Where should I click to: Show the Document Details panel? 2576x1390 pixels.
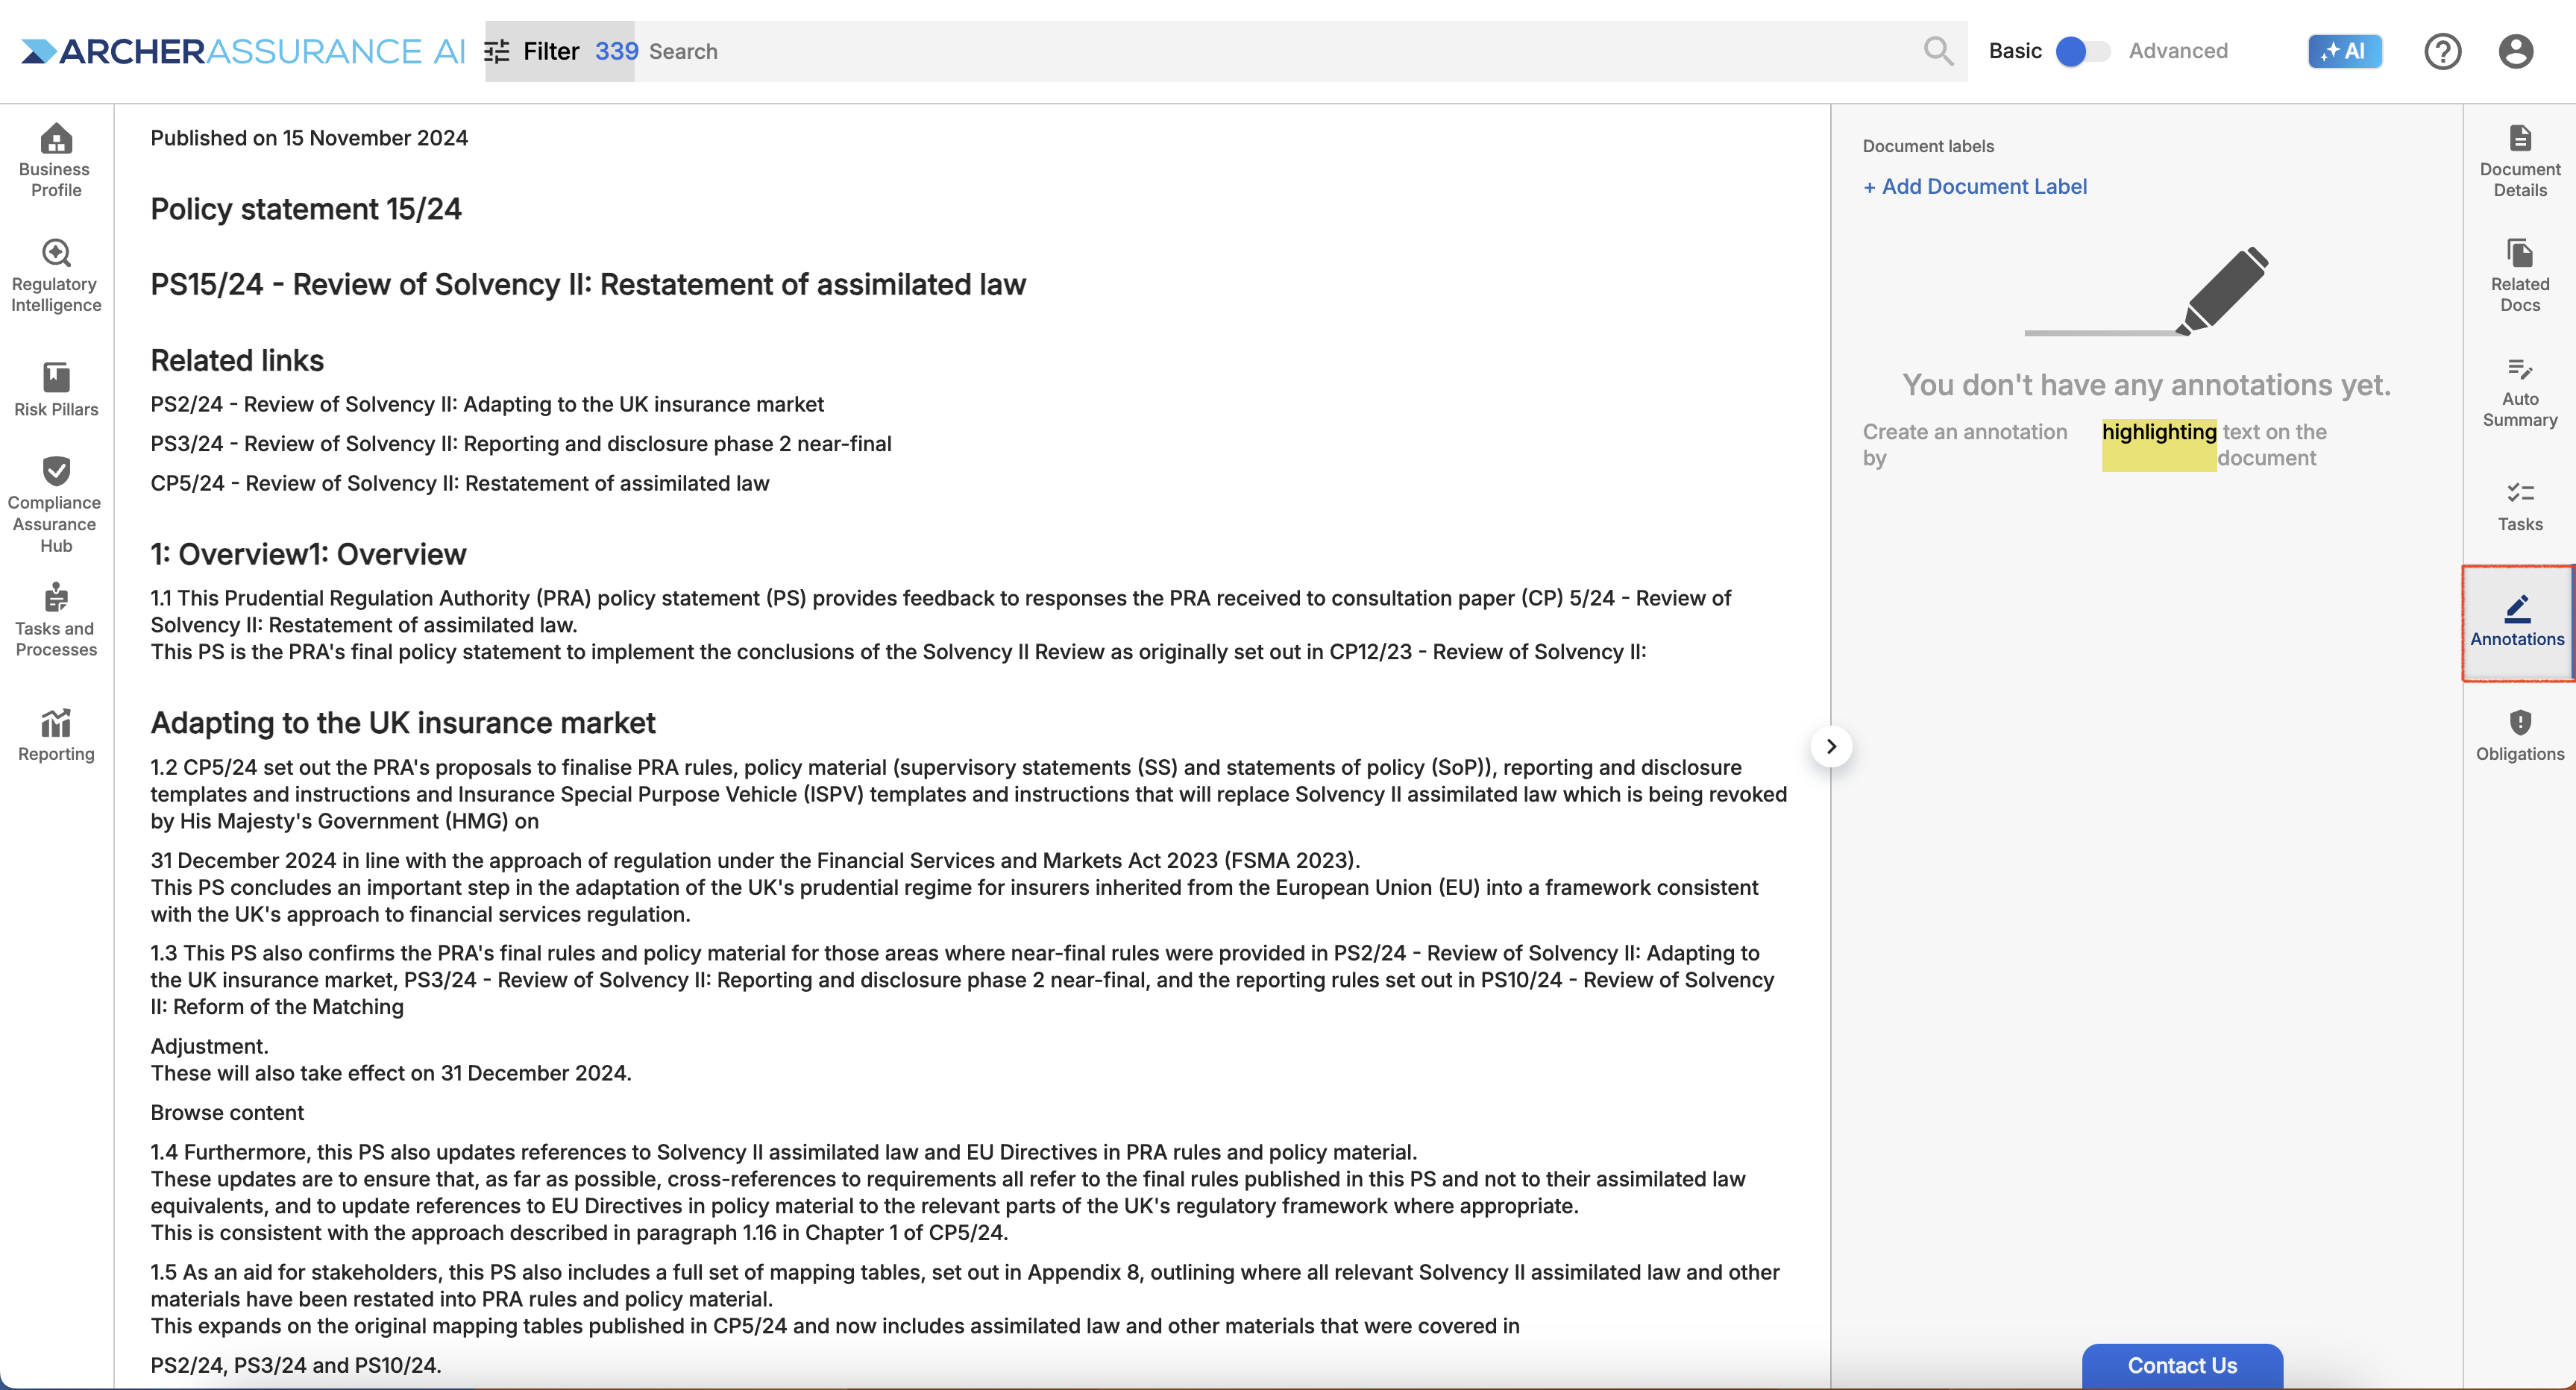coord(2519,160)
